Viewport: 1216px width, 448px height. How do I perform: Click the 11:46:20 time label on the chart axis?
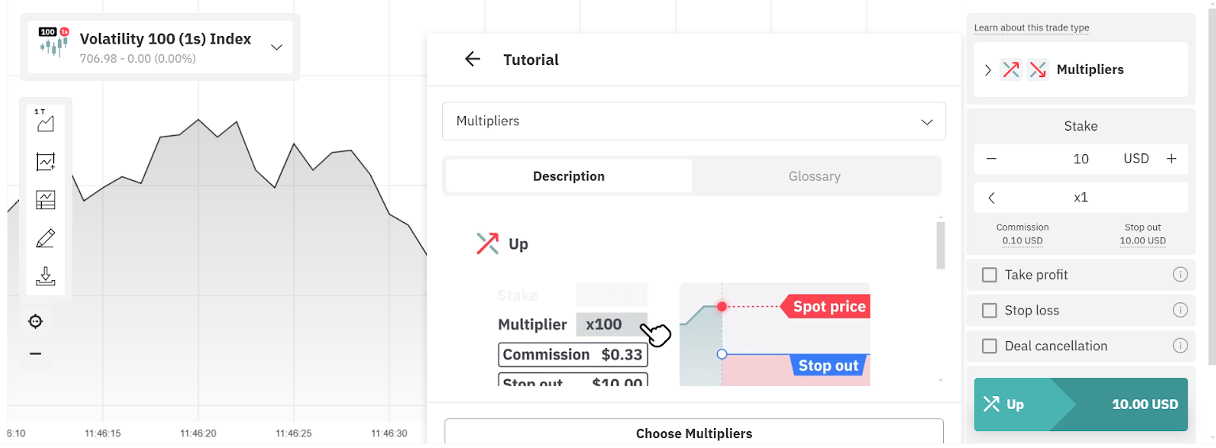(197, 433)
